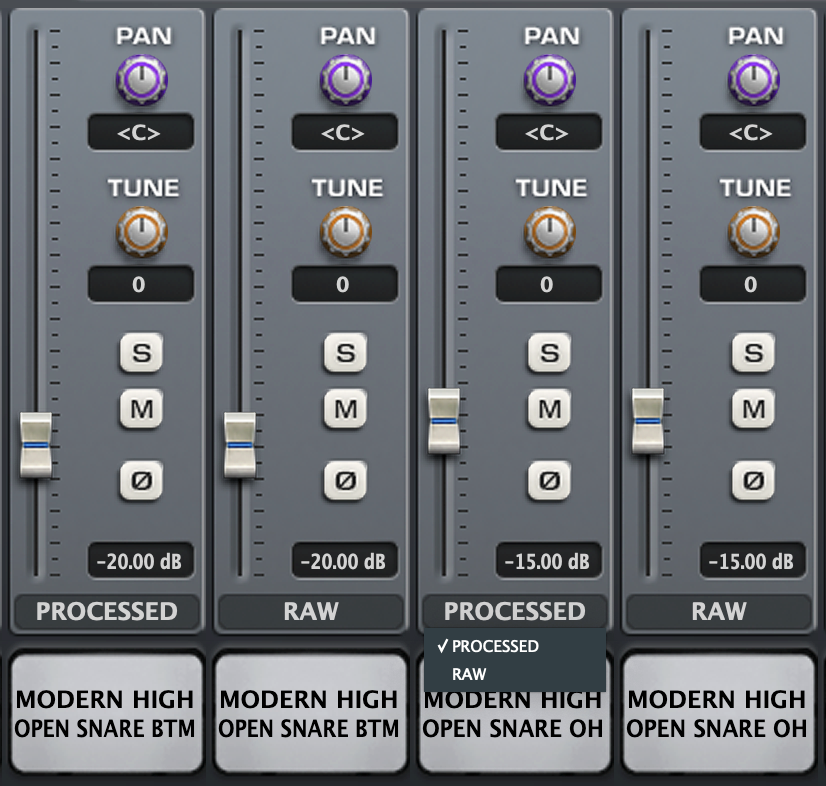
Task: Solo the raw Snare OH channel
Action: [753, 352]
